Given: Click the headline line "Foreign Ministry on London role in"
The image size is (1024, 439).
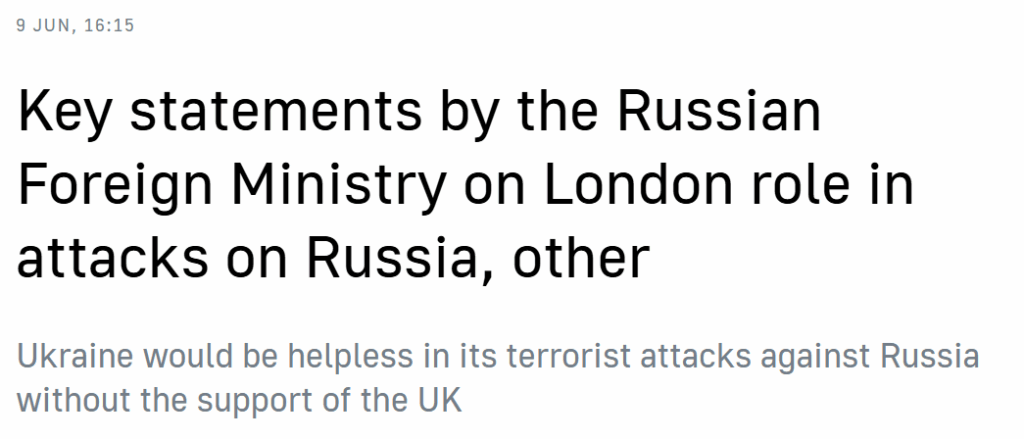Looking at the screenshot, I should (465, 188).
